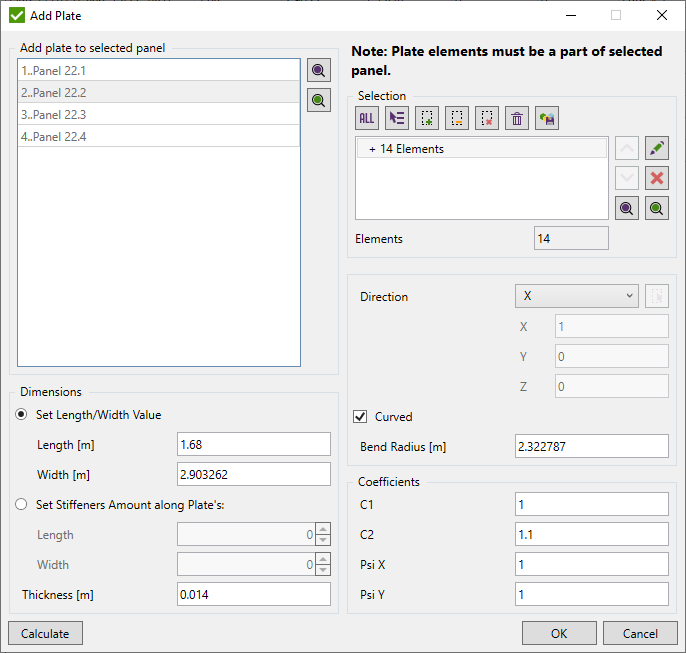Select Set Length/Width Value radio button
The width and height of the screenshot is (686, 653).
pyautogui.click(x=21, y=414)
